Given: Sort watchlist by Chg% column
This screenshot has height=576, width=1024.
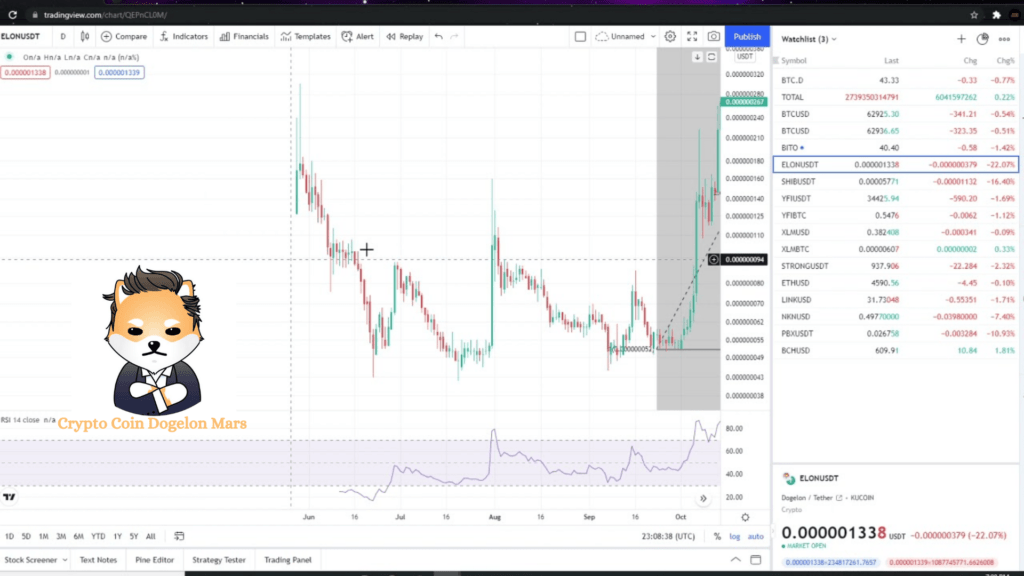Looking at the screenshot, I should 1006,61.
